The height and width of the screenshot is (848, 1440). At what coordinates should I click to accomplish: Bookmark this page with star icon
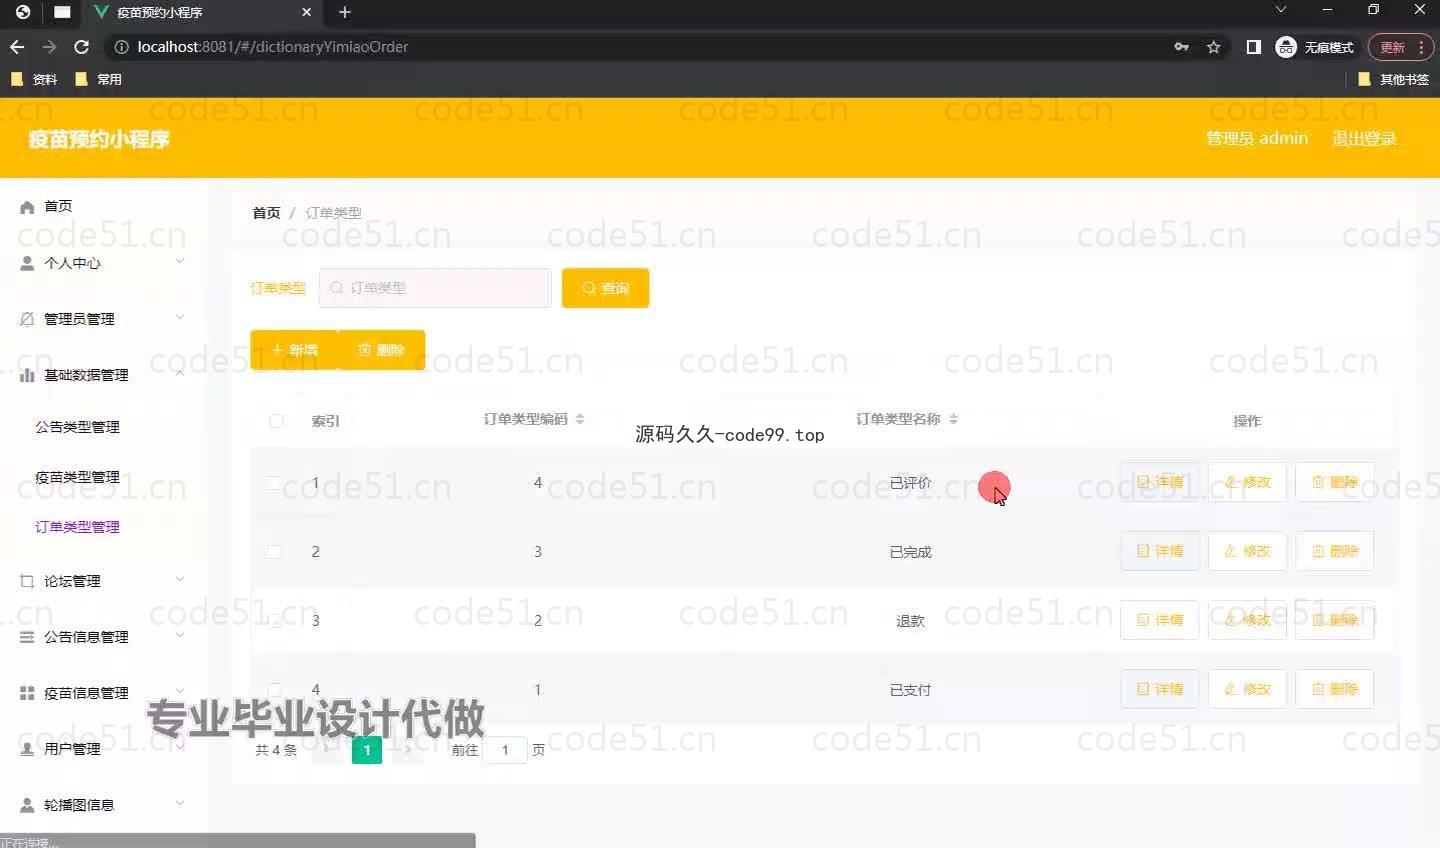1214,47
